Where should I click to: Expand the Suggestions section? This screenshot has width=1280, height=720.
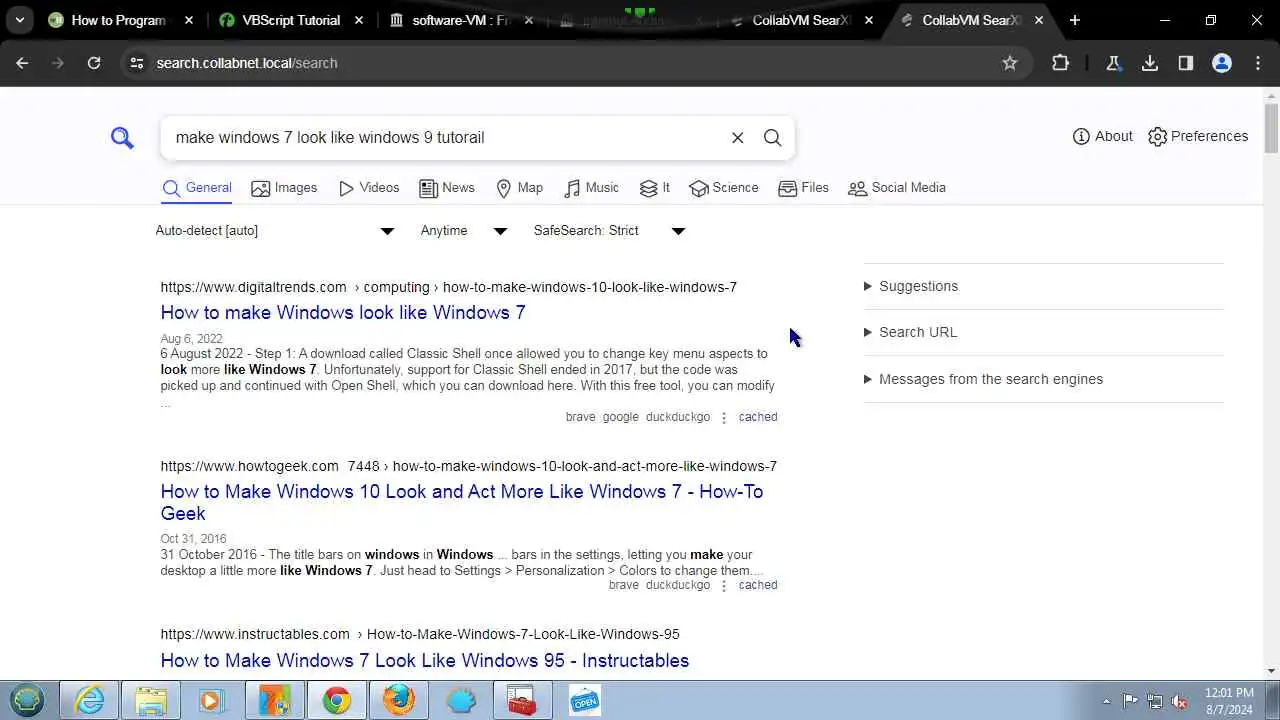click(911, 286)
